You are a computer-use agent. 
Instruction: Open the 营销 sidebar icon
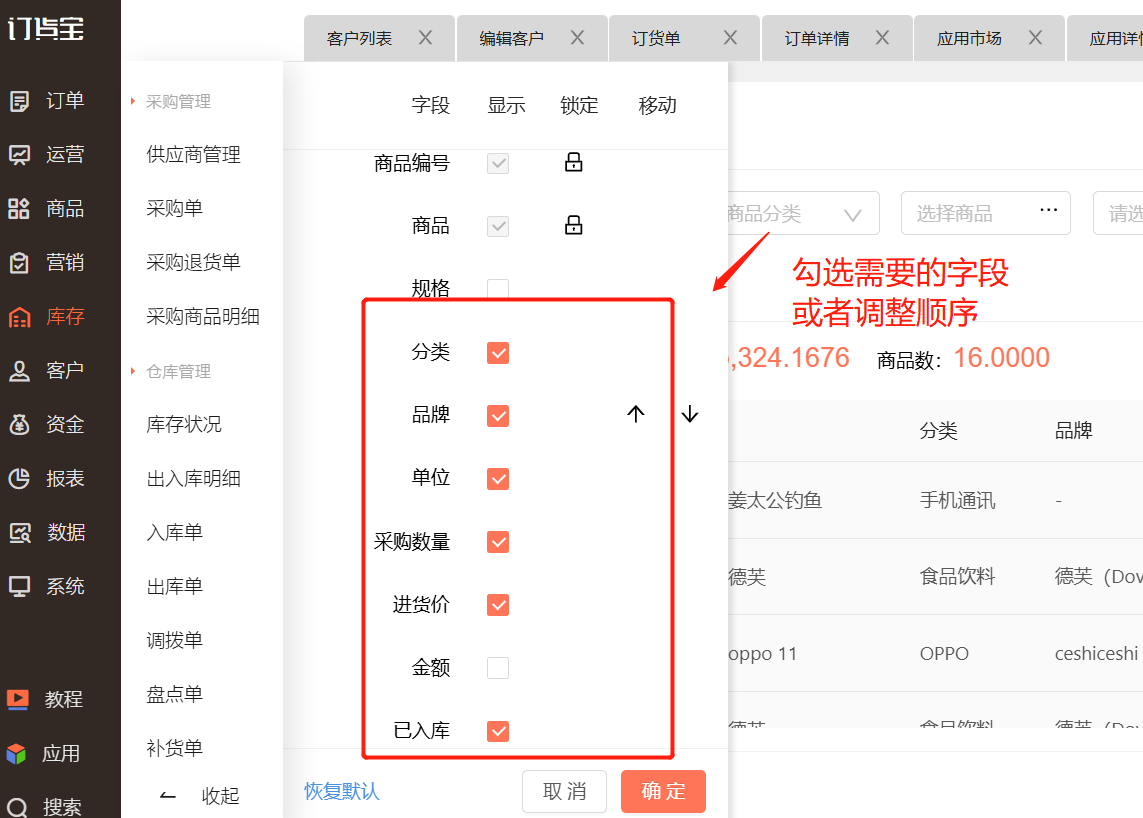(19, 263)
